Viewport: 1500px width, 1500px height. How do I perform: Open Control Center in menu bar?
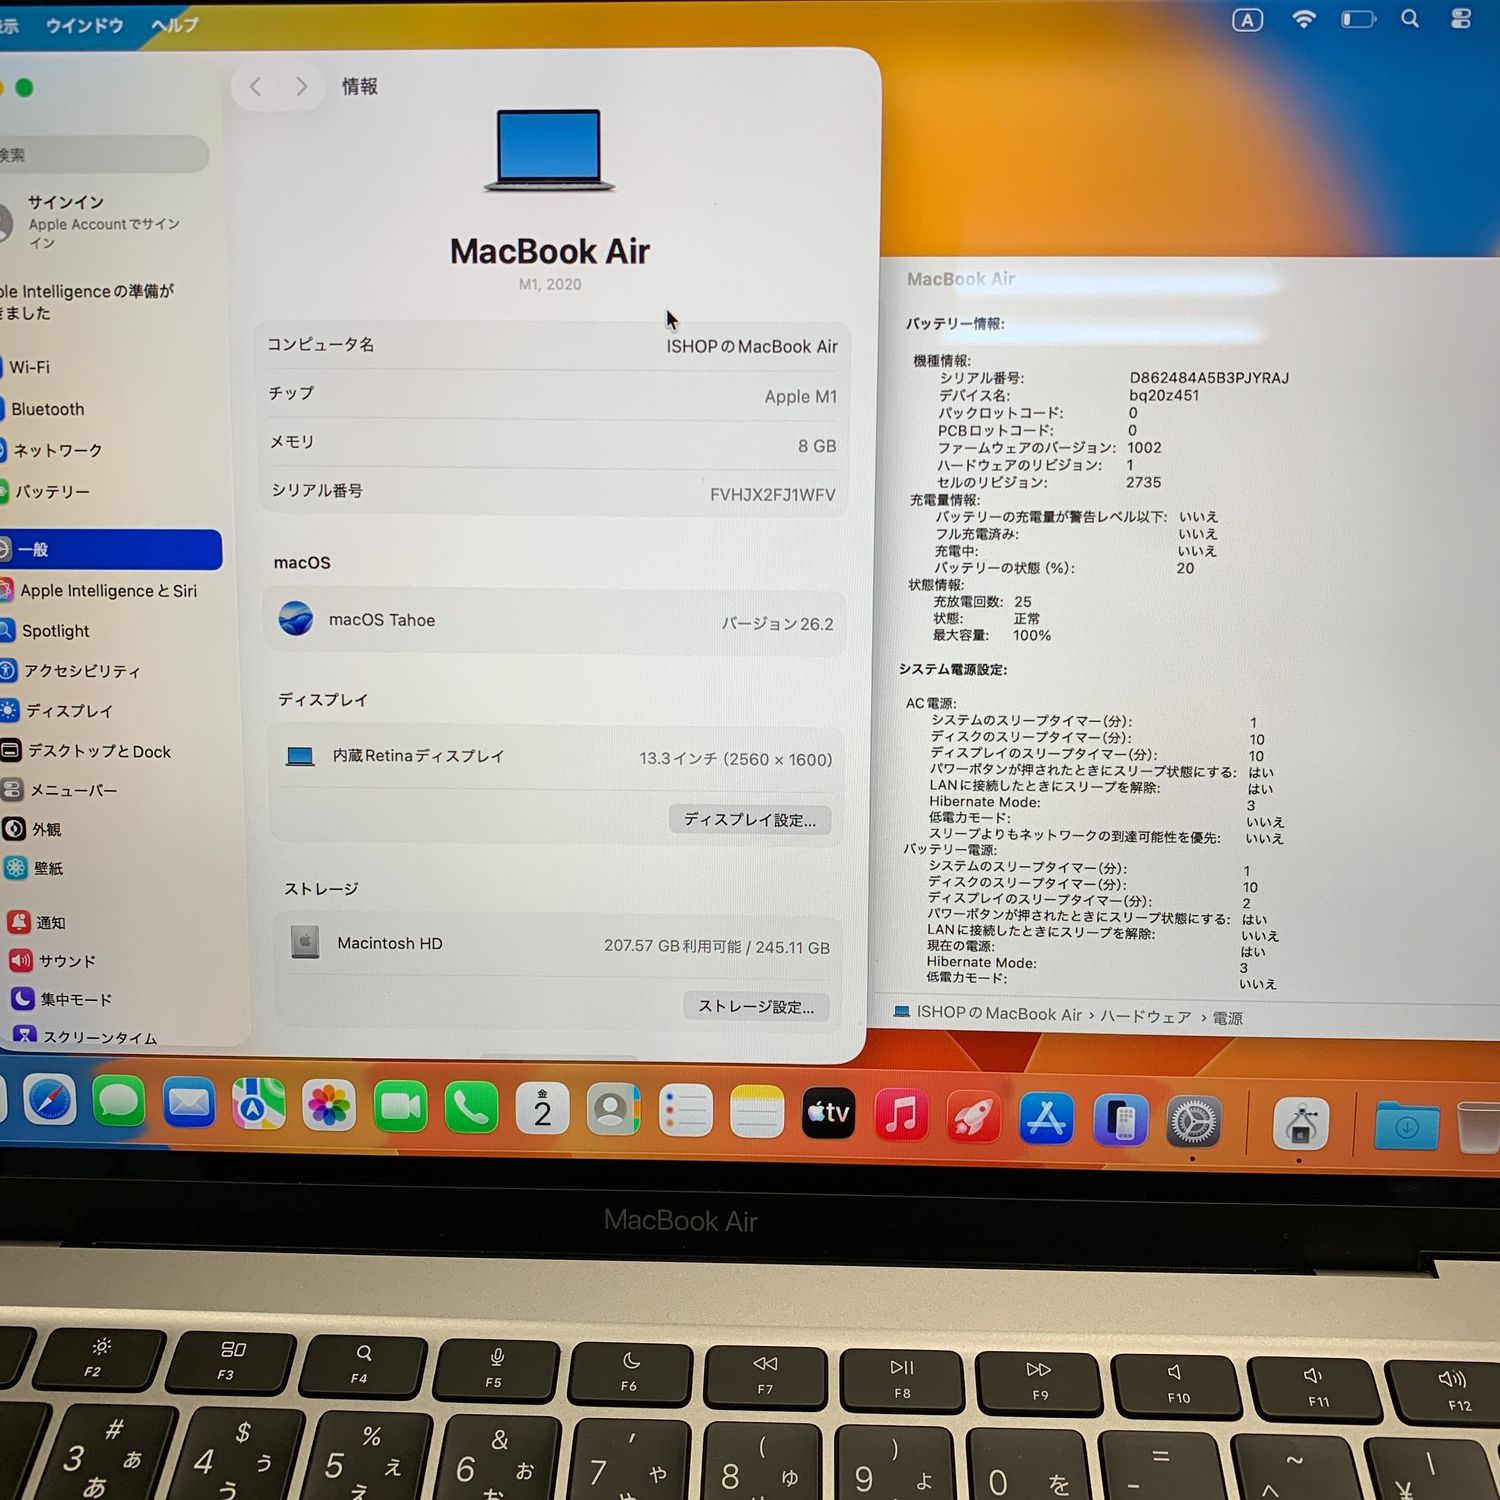point(1461,19)
